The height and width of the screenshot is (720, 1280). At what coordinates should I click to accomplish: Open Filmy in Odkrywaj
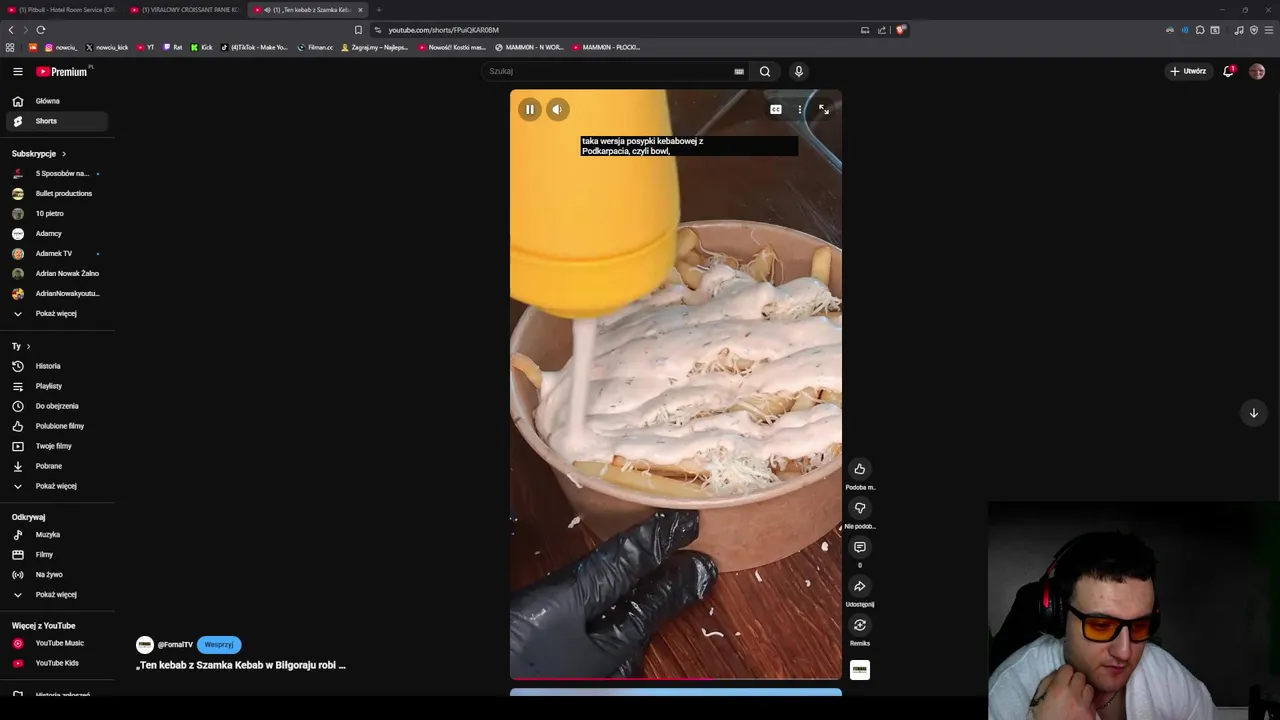coord(57,555)
